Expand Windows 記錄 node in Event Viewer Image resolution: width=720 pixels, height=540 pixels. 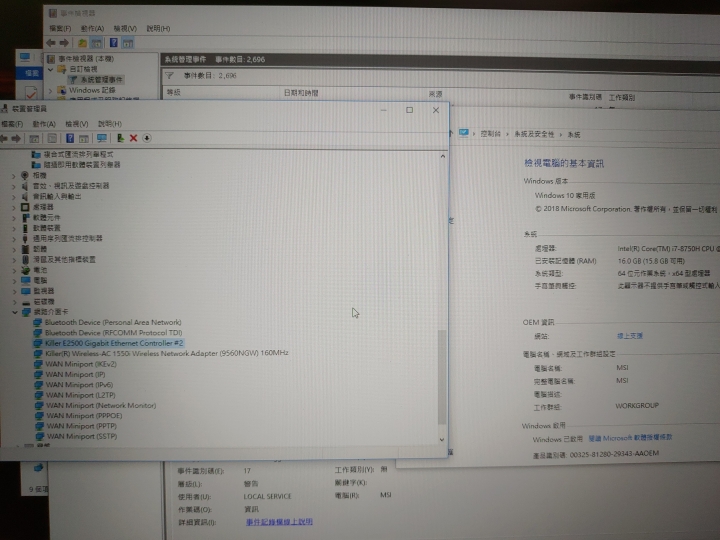[51, 90]
